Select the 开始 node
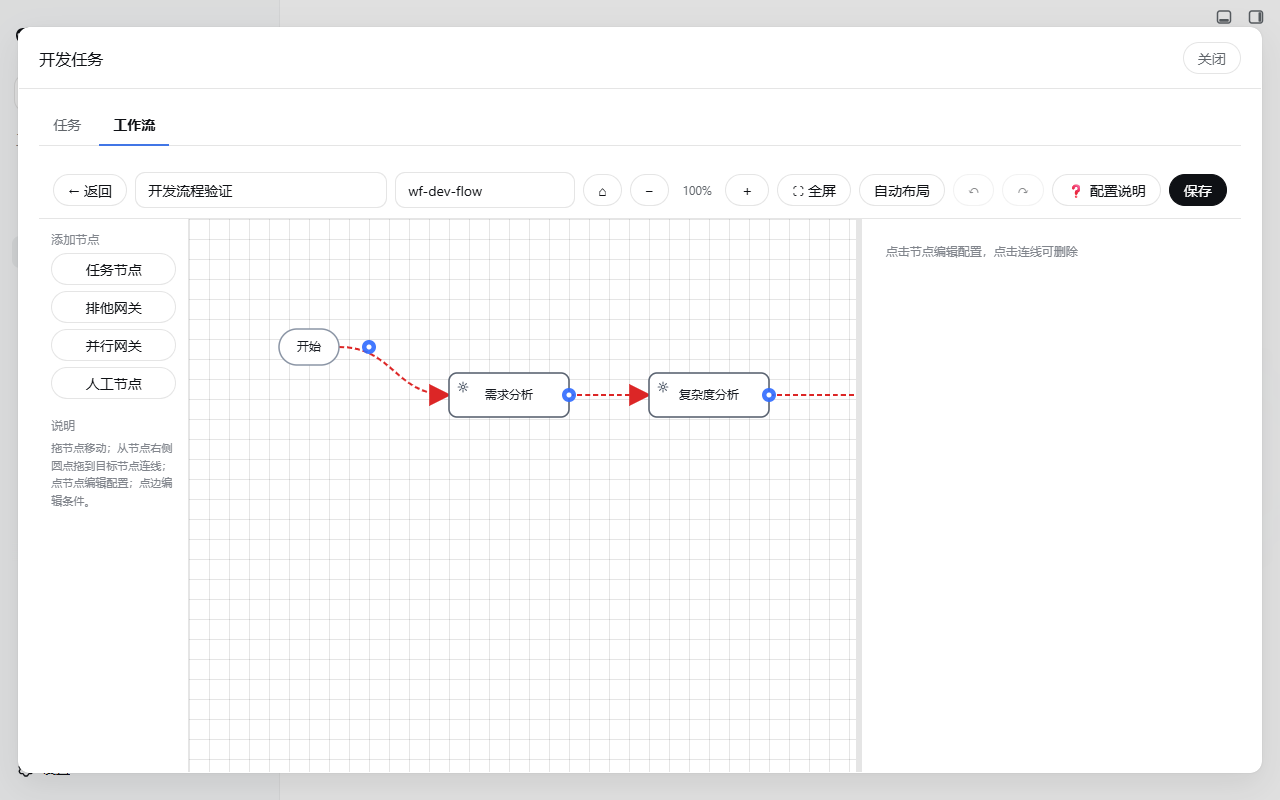Image resolution: width=1280 pixels, height=800 pixels. point(309,347)
